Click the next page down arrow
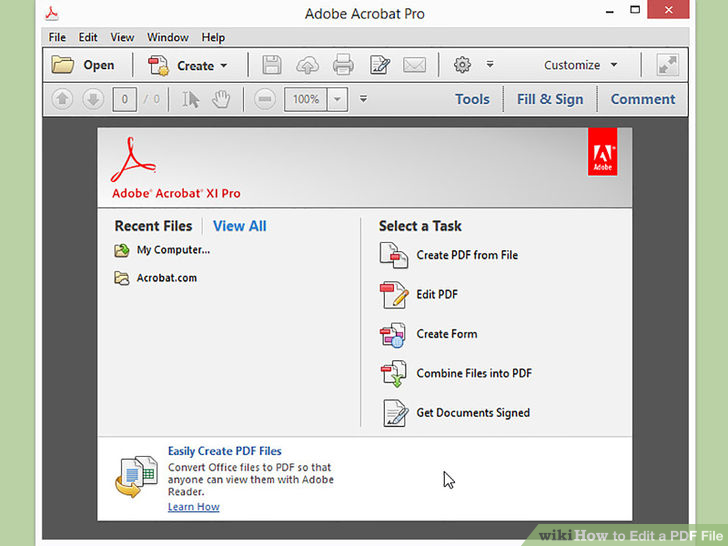This screenshot has height=546, width=728. click(x=93, y=99)
